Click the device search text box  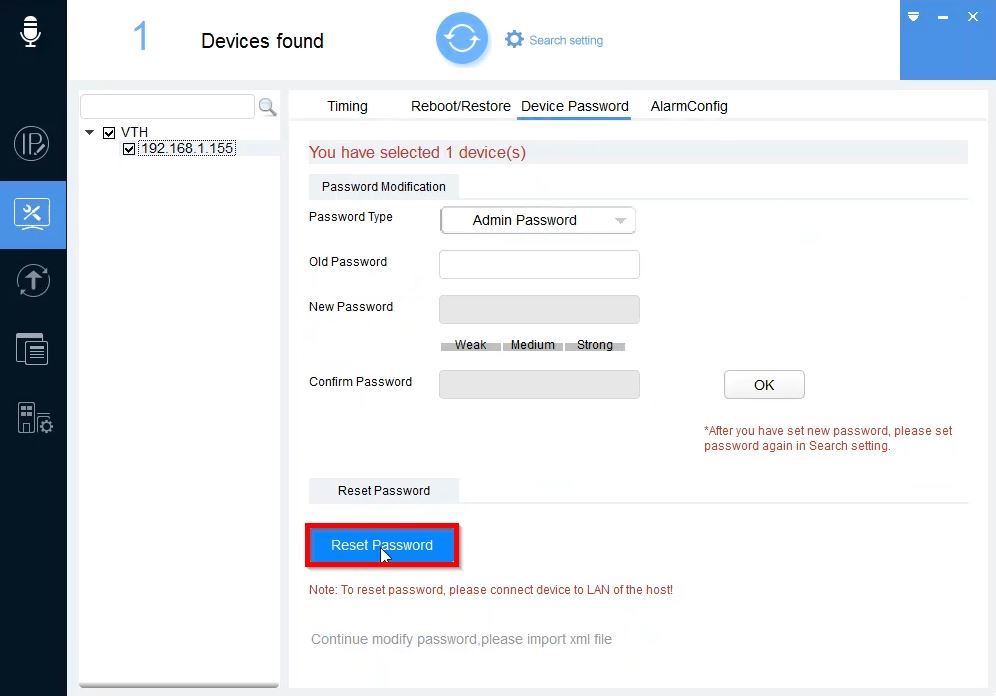tap(168, 106)
